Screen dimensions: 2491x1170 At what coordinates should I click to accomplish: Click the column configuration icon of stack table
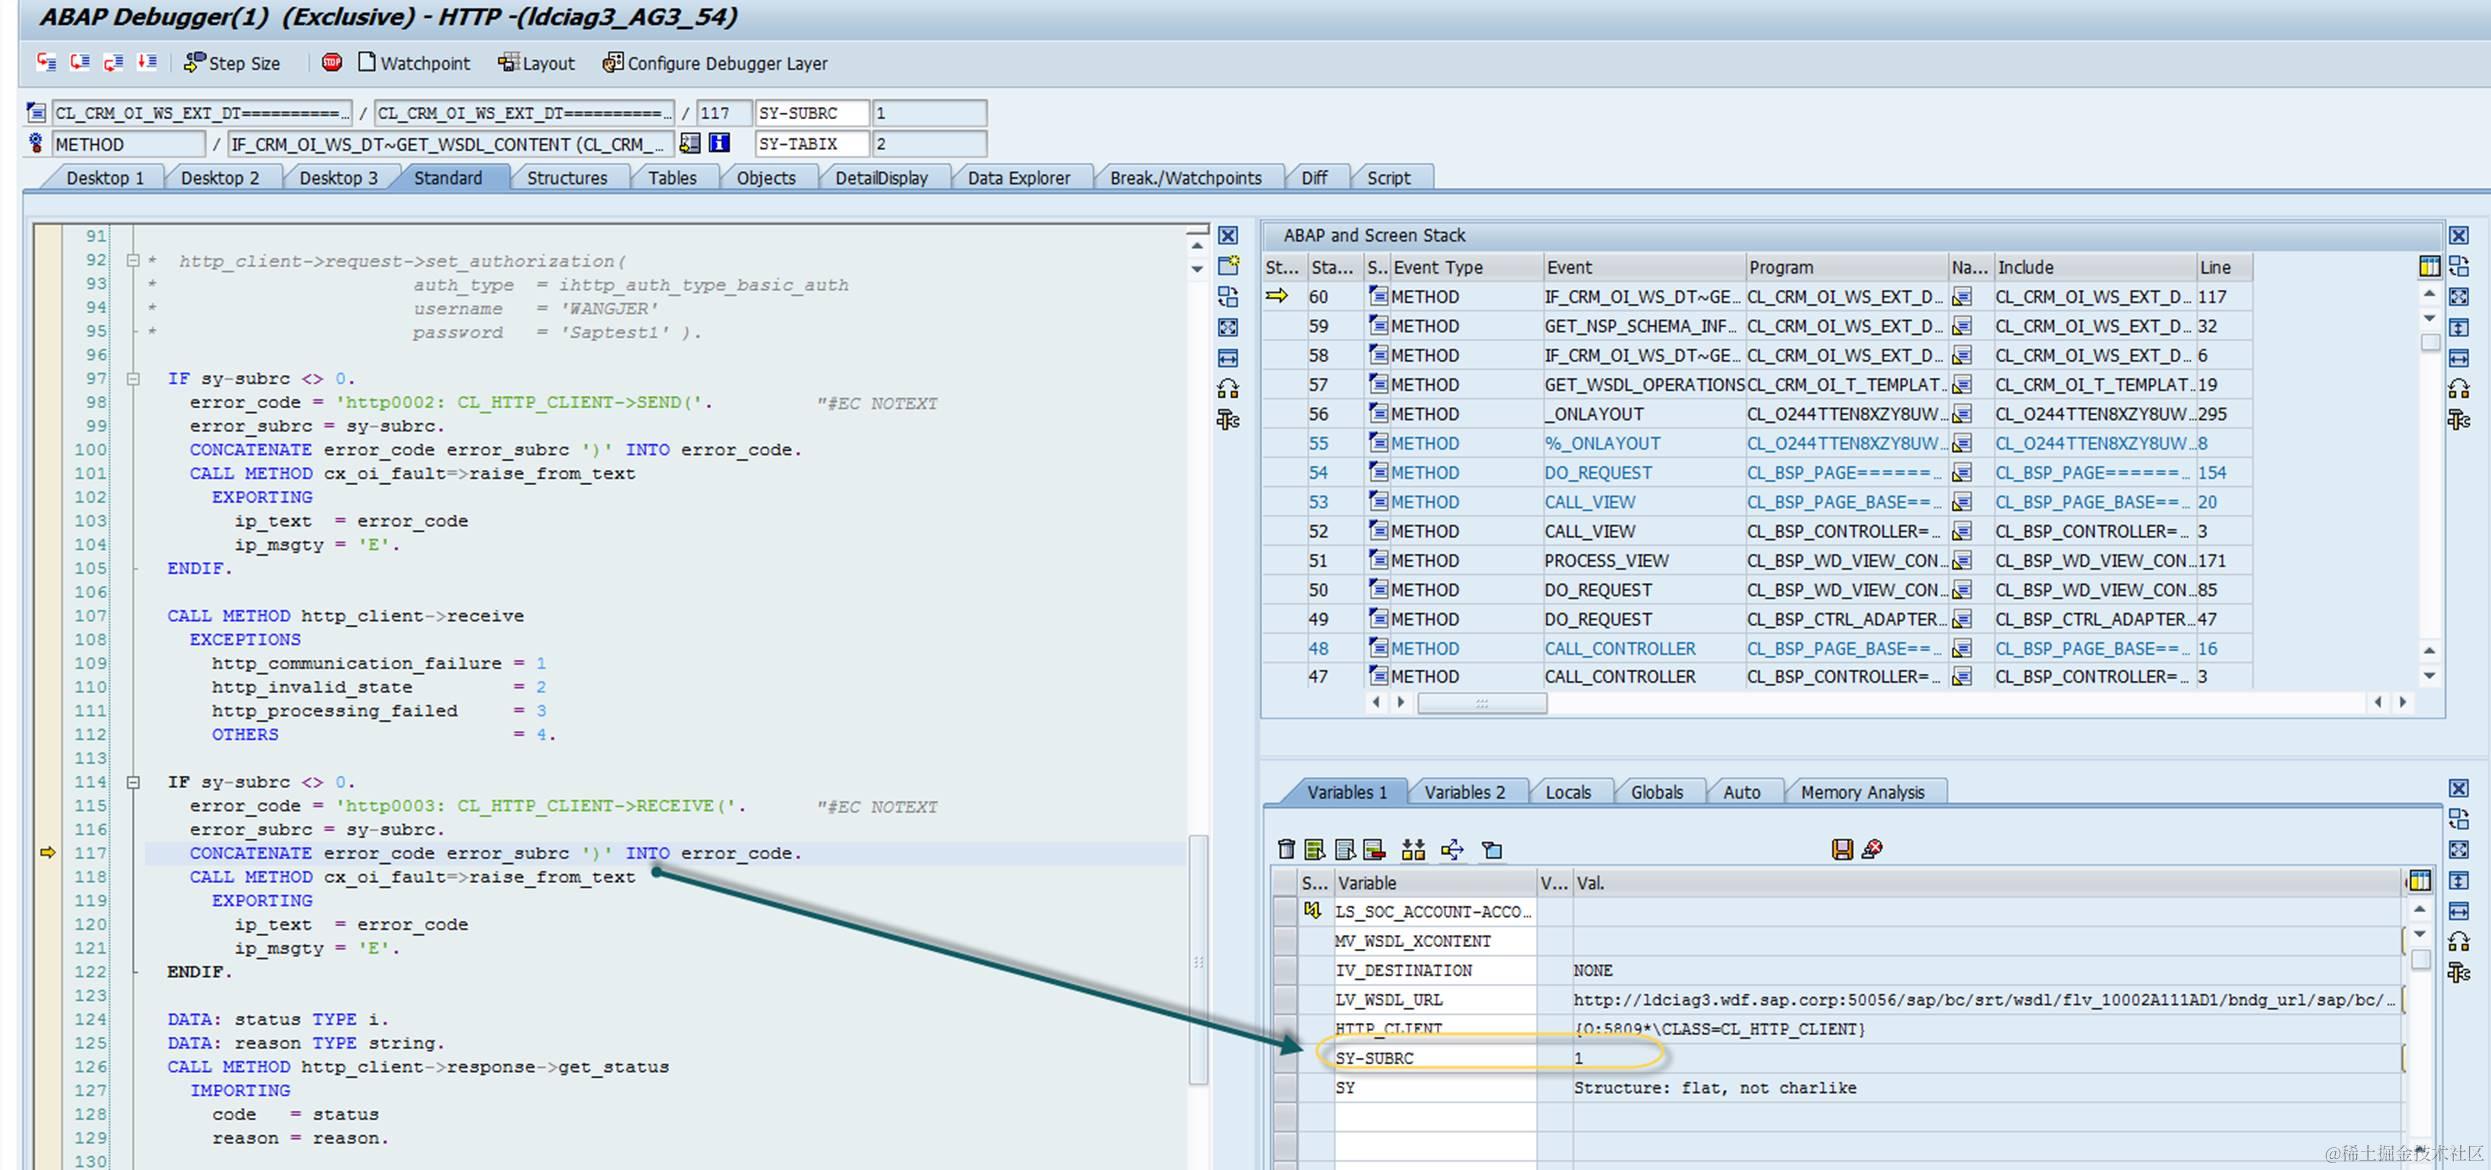pyautogui.click(x=2429, y=267)
